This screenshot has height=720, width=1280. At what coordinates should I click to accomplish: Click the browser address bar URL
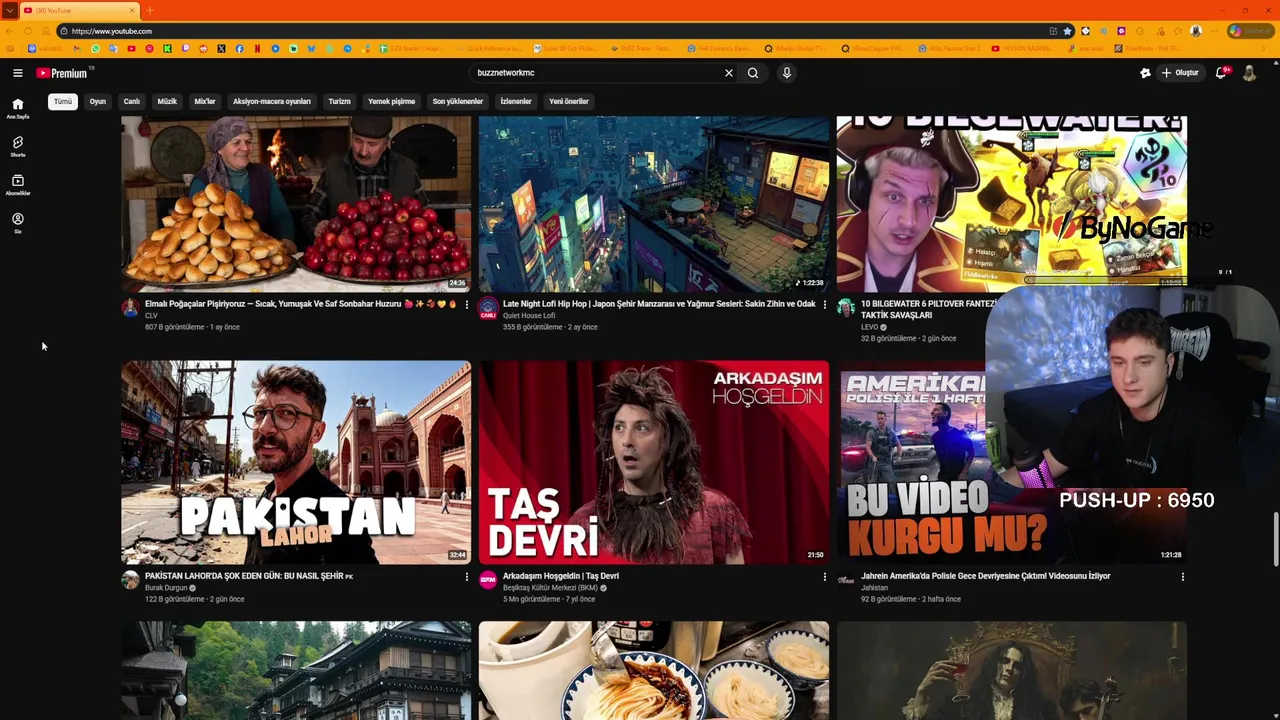112,31
